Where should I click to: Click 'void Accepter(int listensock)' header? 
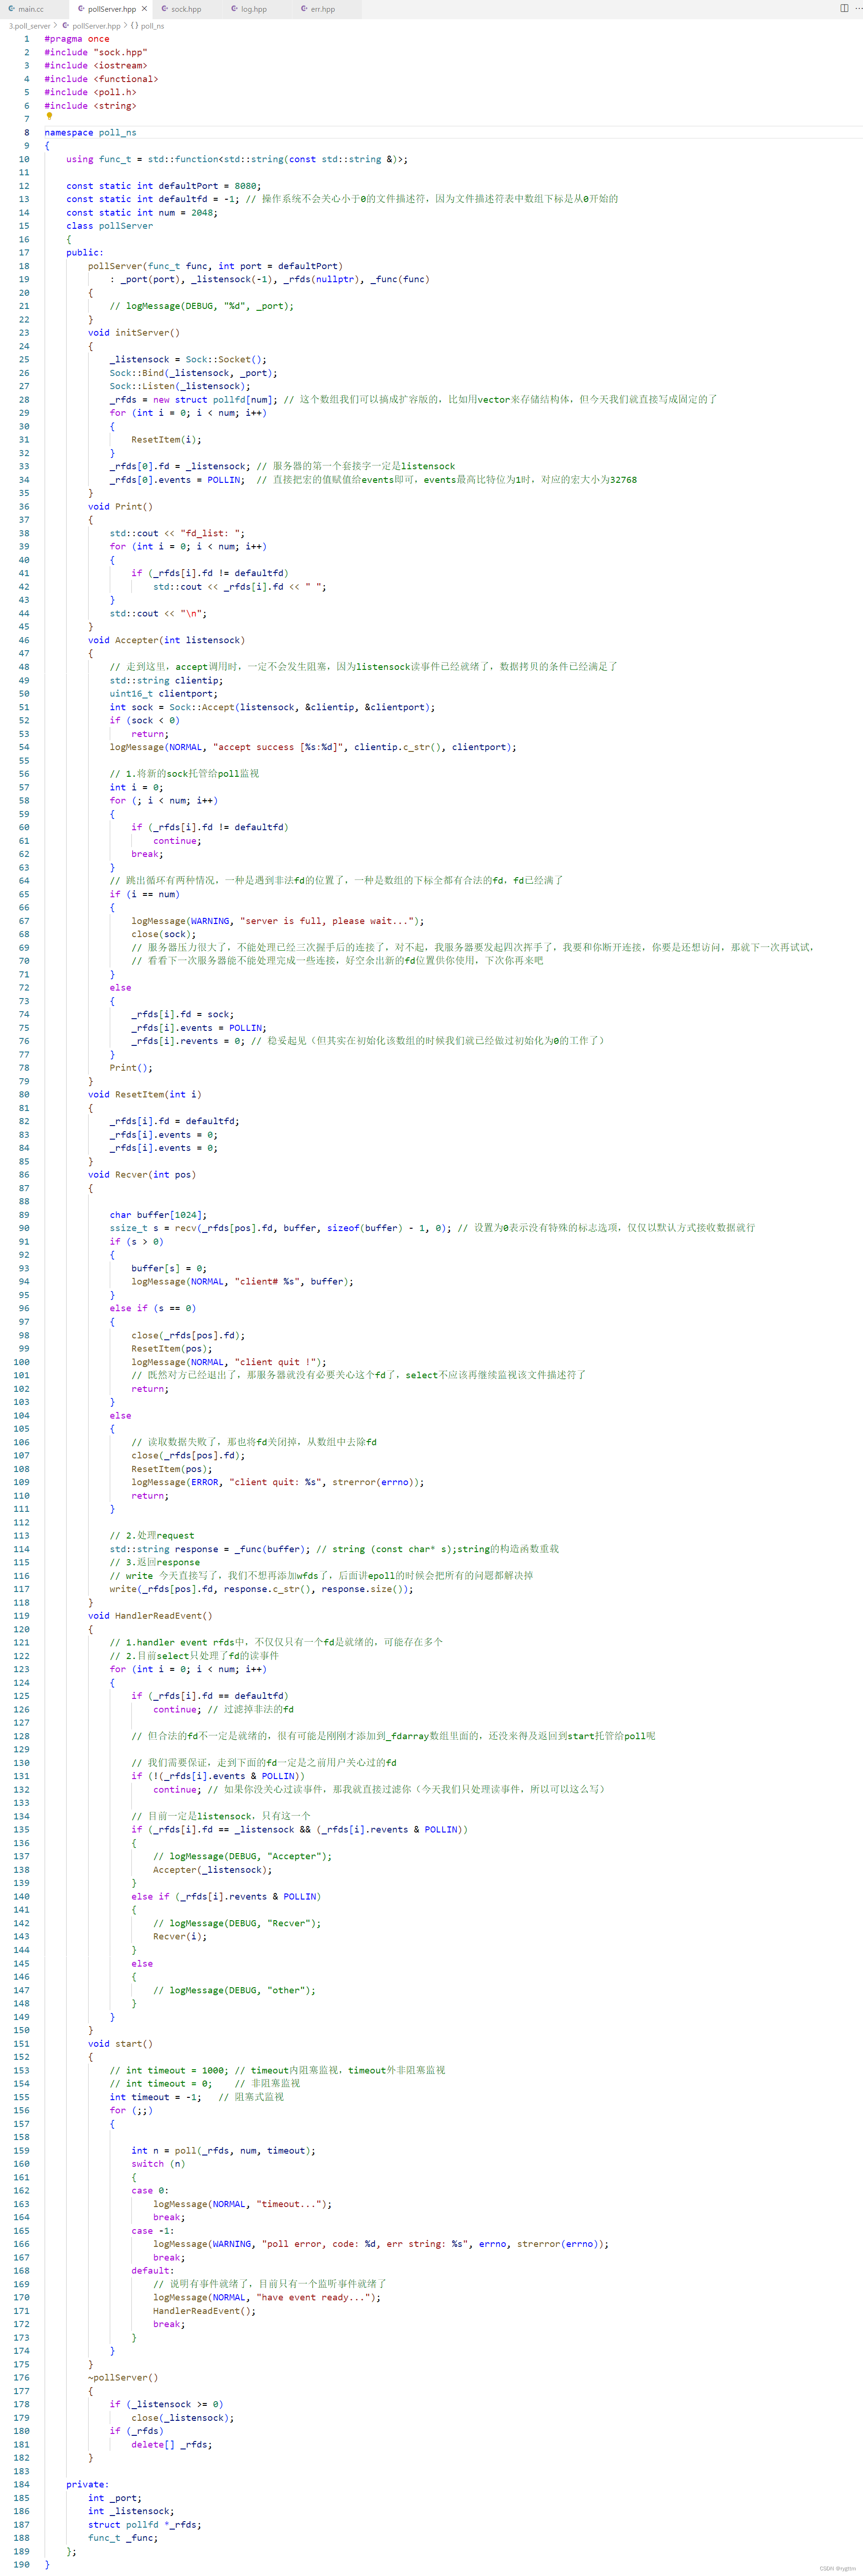166,640
